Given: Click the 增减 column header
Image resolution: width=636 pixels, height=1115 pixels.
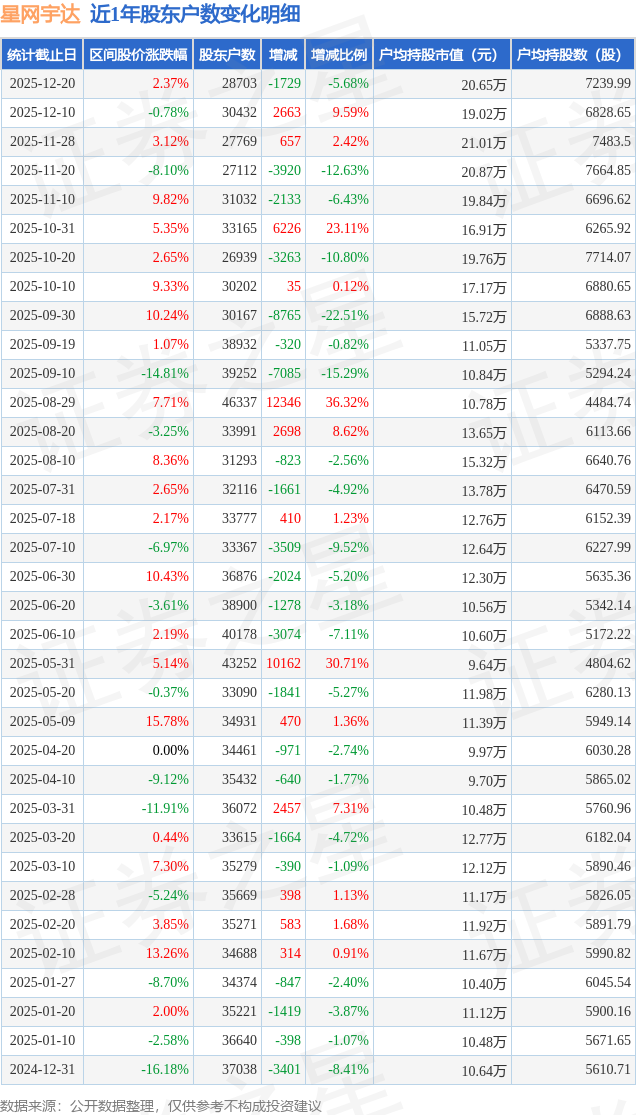Looking at the screenshot, I should point(283,55).
